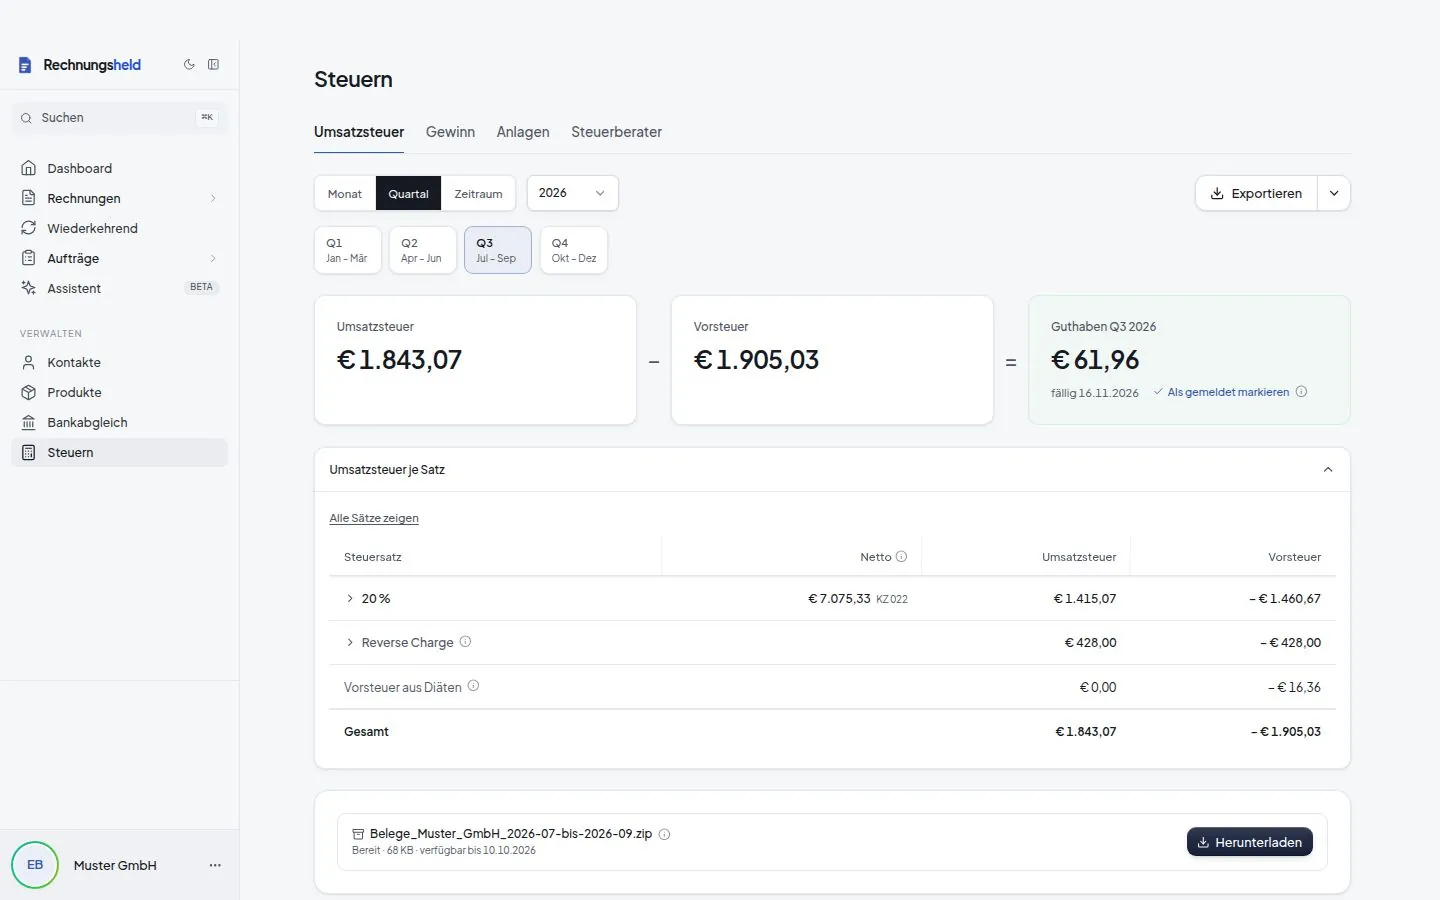Click info icon beside Reverse Charge
Image resolution: width=1440 pixels, height=900 pixels.
(465, 641)
